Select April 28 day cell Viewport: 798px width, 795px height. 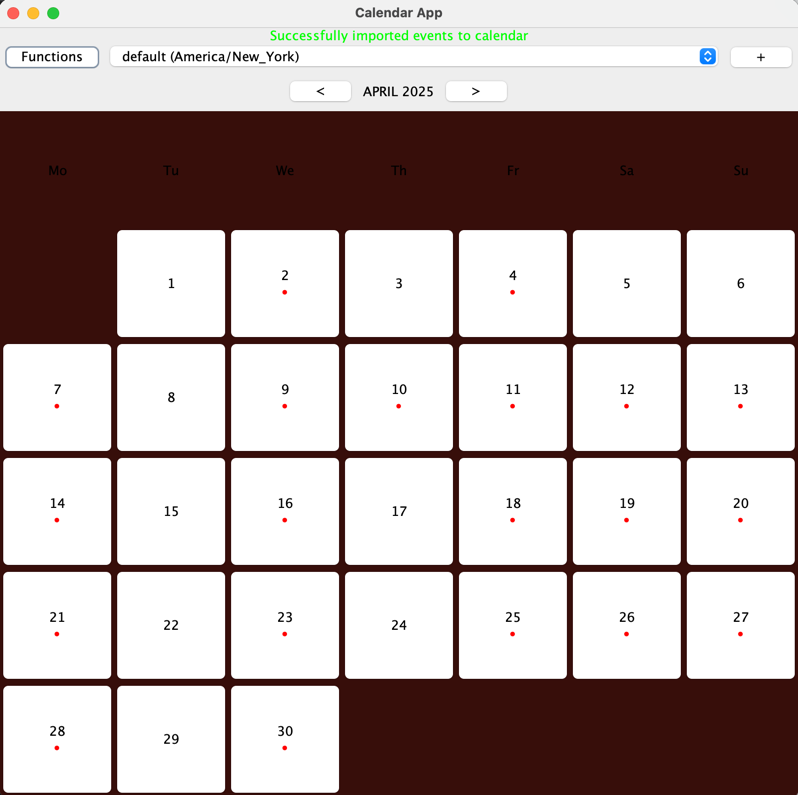57,740
